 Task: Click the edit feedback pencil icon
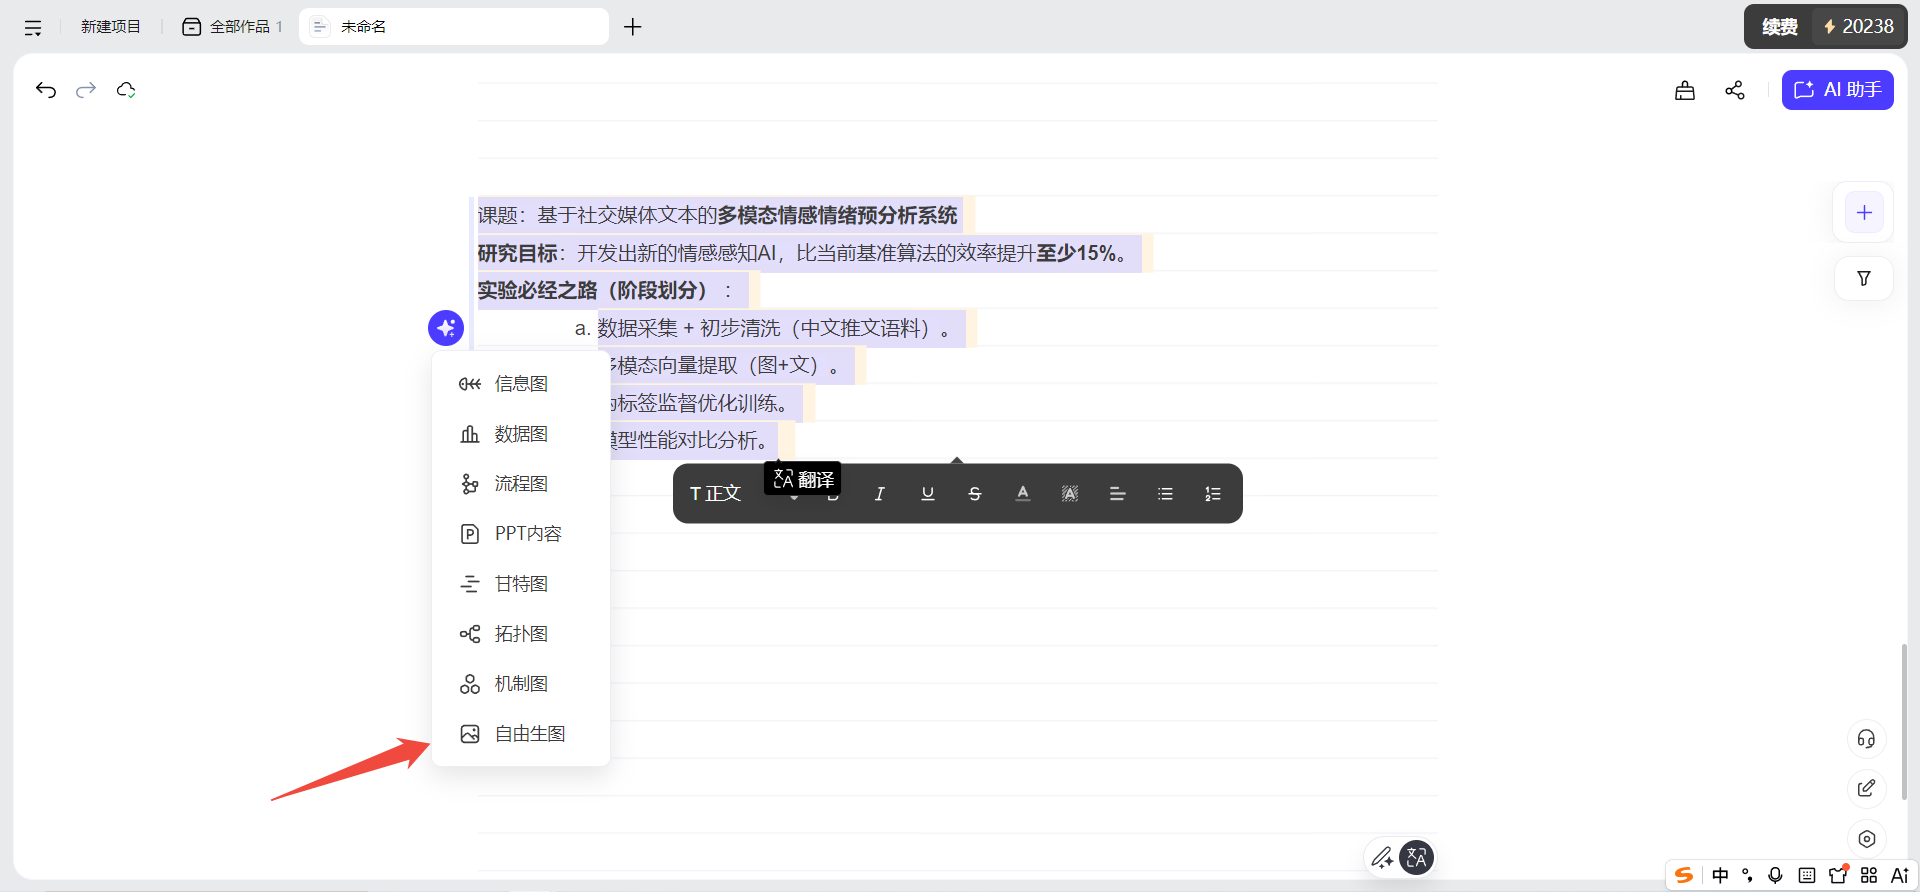pyautogui.click(x=1866, y=789)
